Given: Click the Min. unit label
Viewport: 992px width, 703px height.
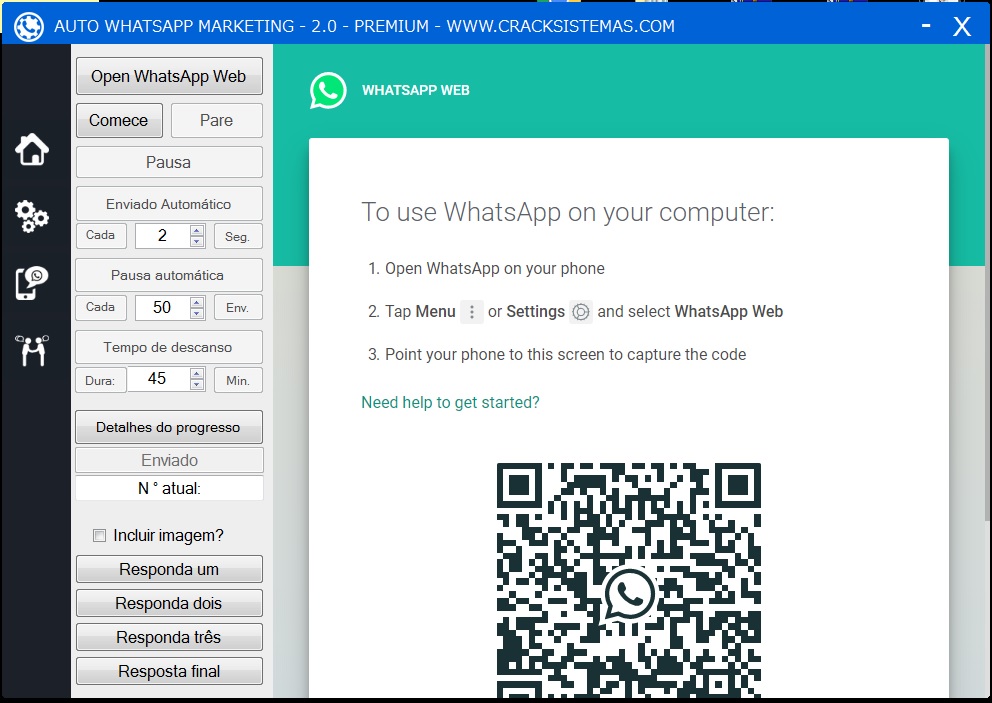Looking at the screenshot, I should (238, 380).
